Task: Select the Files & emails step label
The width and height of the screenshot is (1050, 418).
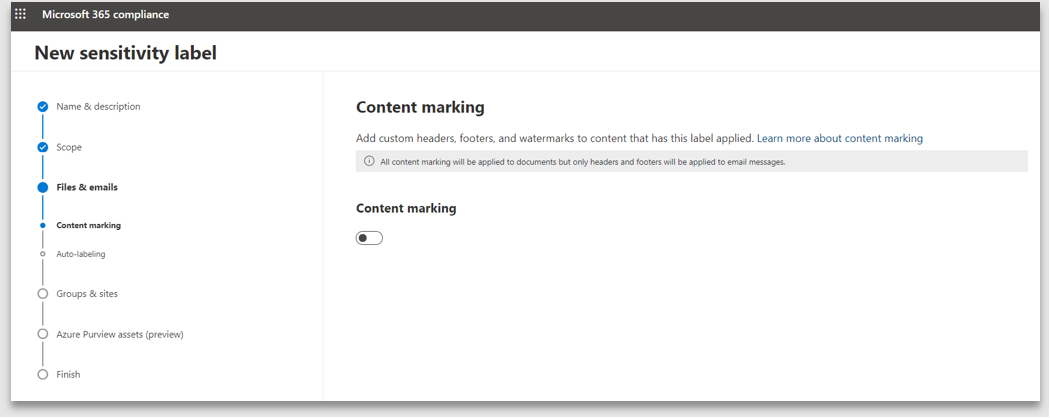Action: point(87,187)
